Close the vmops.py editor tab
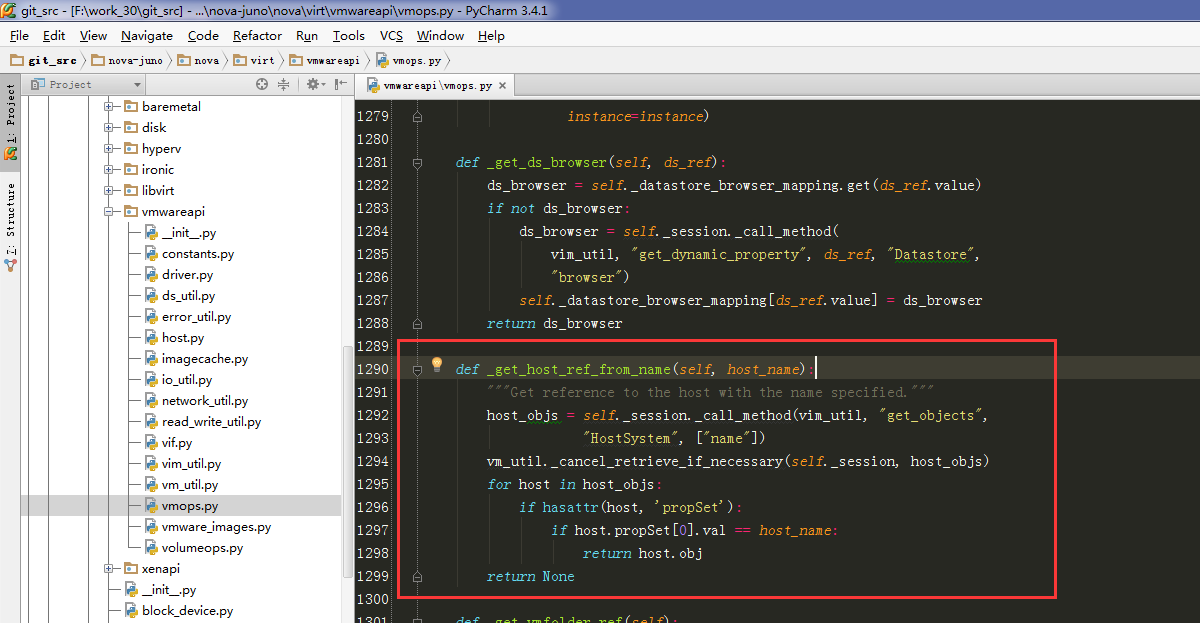This screenshot has width=1200, height=623. pos(503,86)
